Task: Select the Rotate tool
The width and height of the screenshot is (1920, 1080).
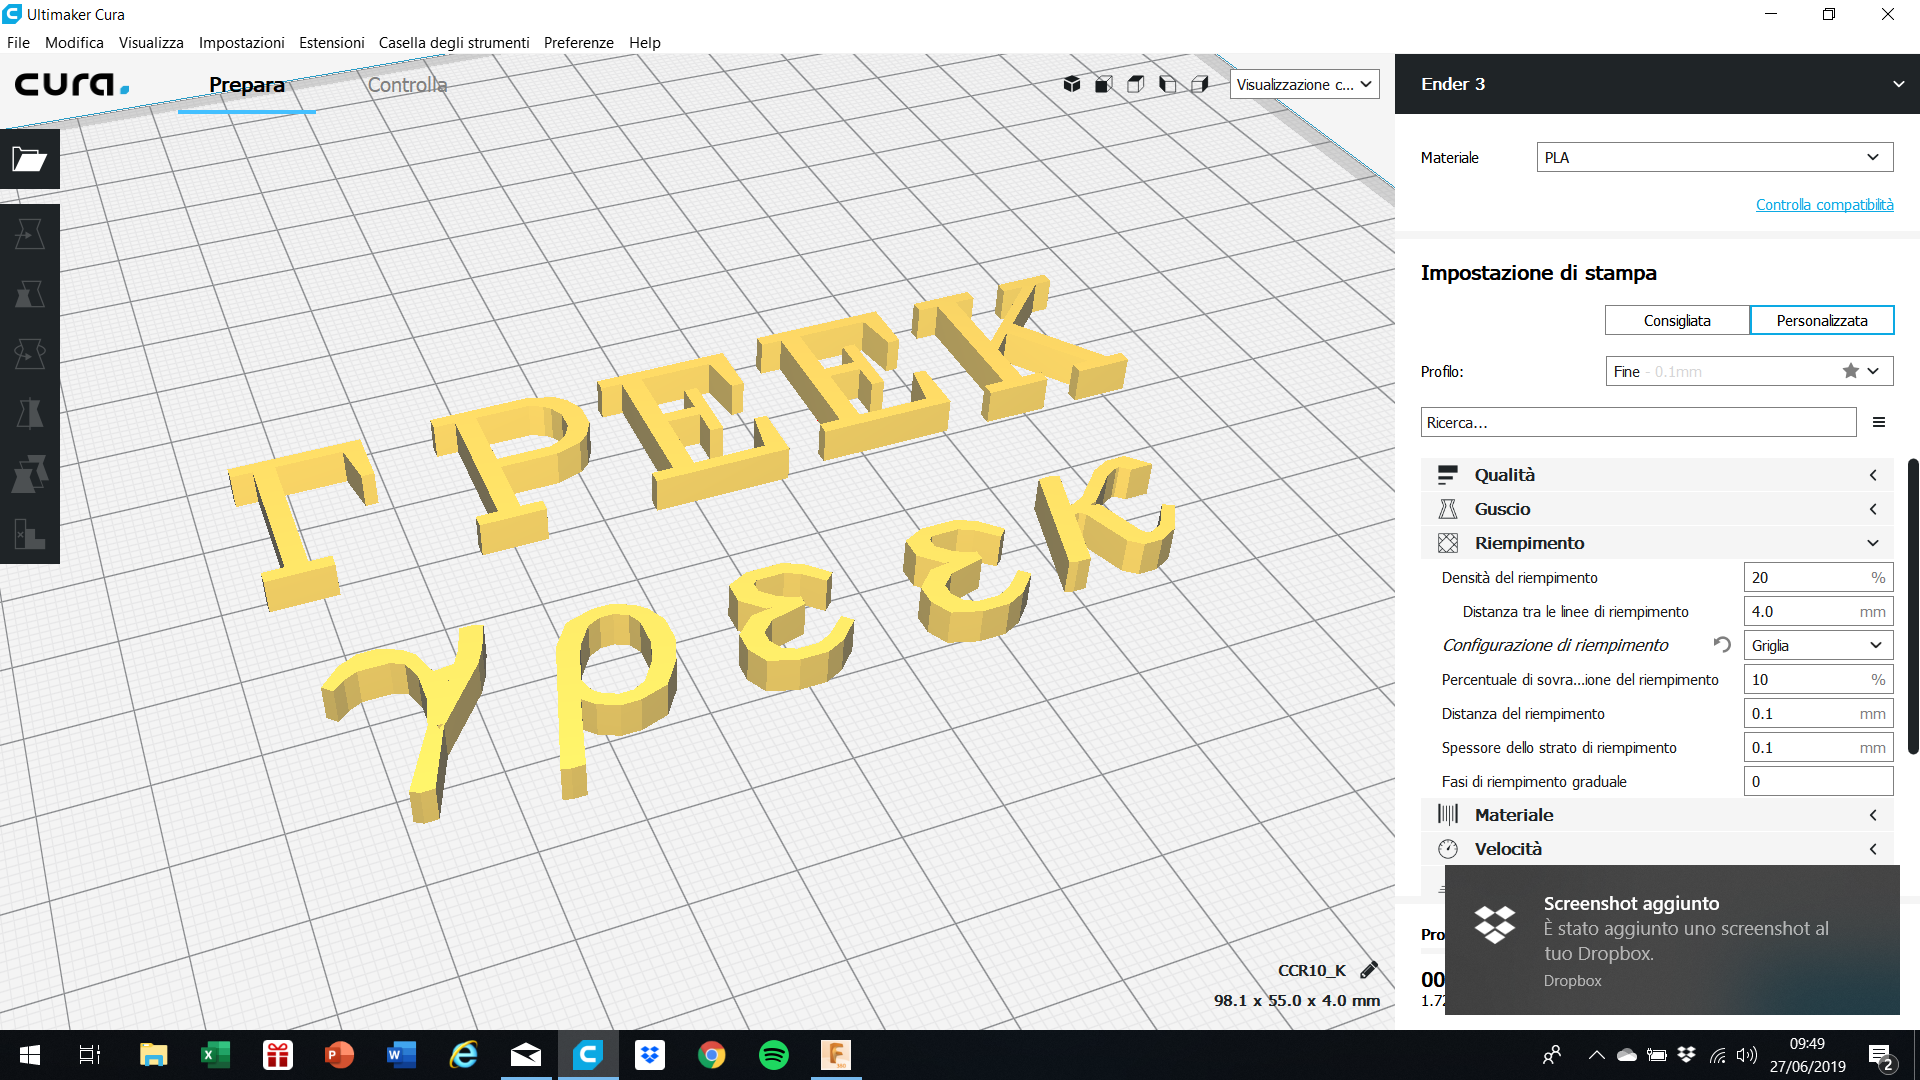Action: pos(29,353)
